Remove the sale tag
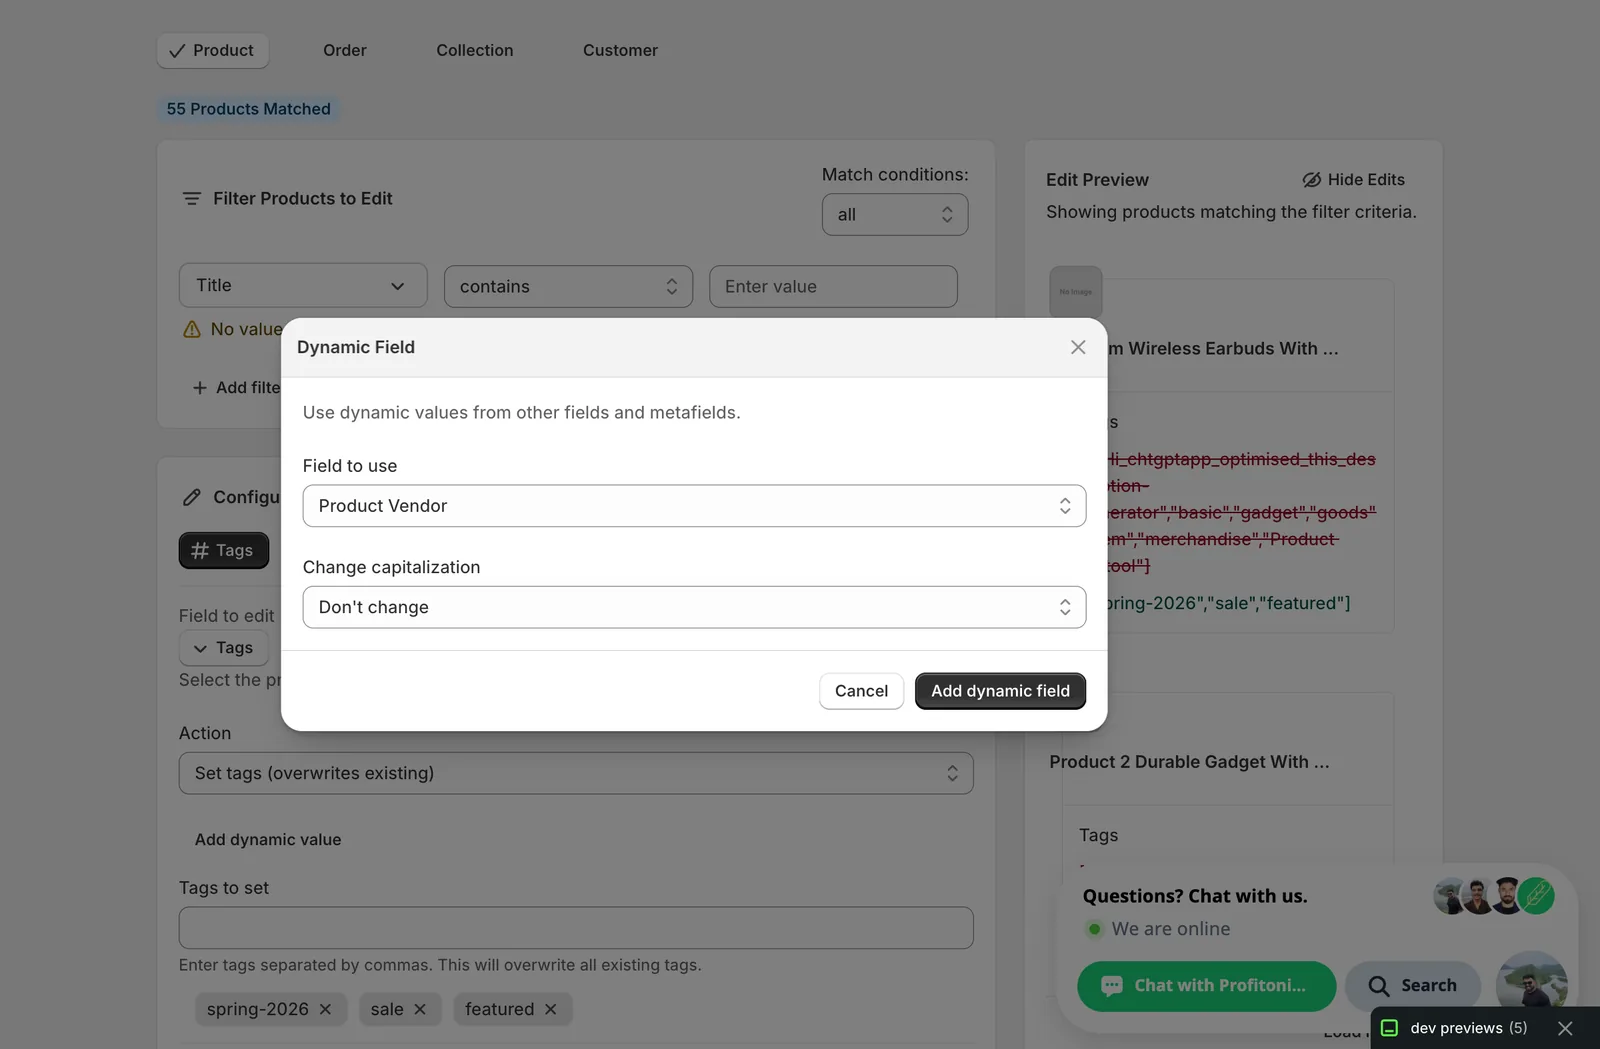 [420, 1009]
